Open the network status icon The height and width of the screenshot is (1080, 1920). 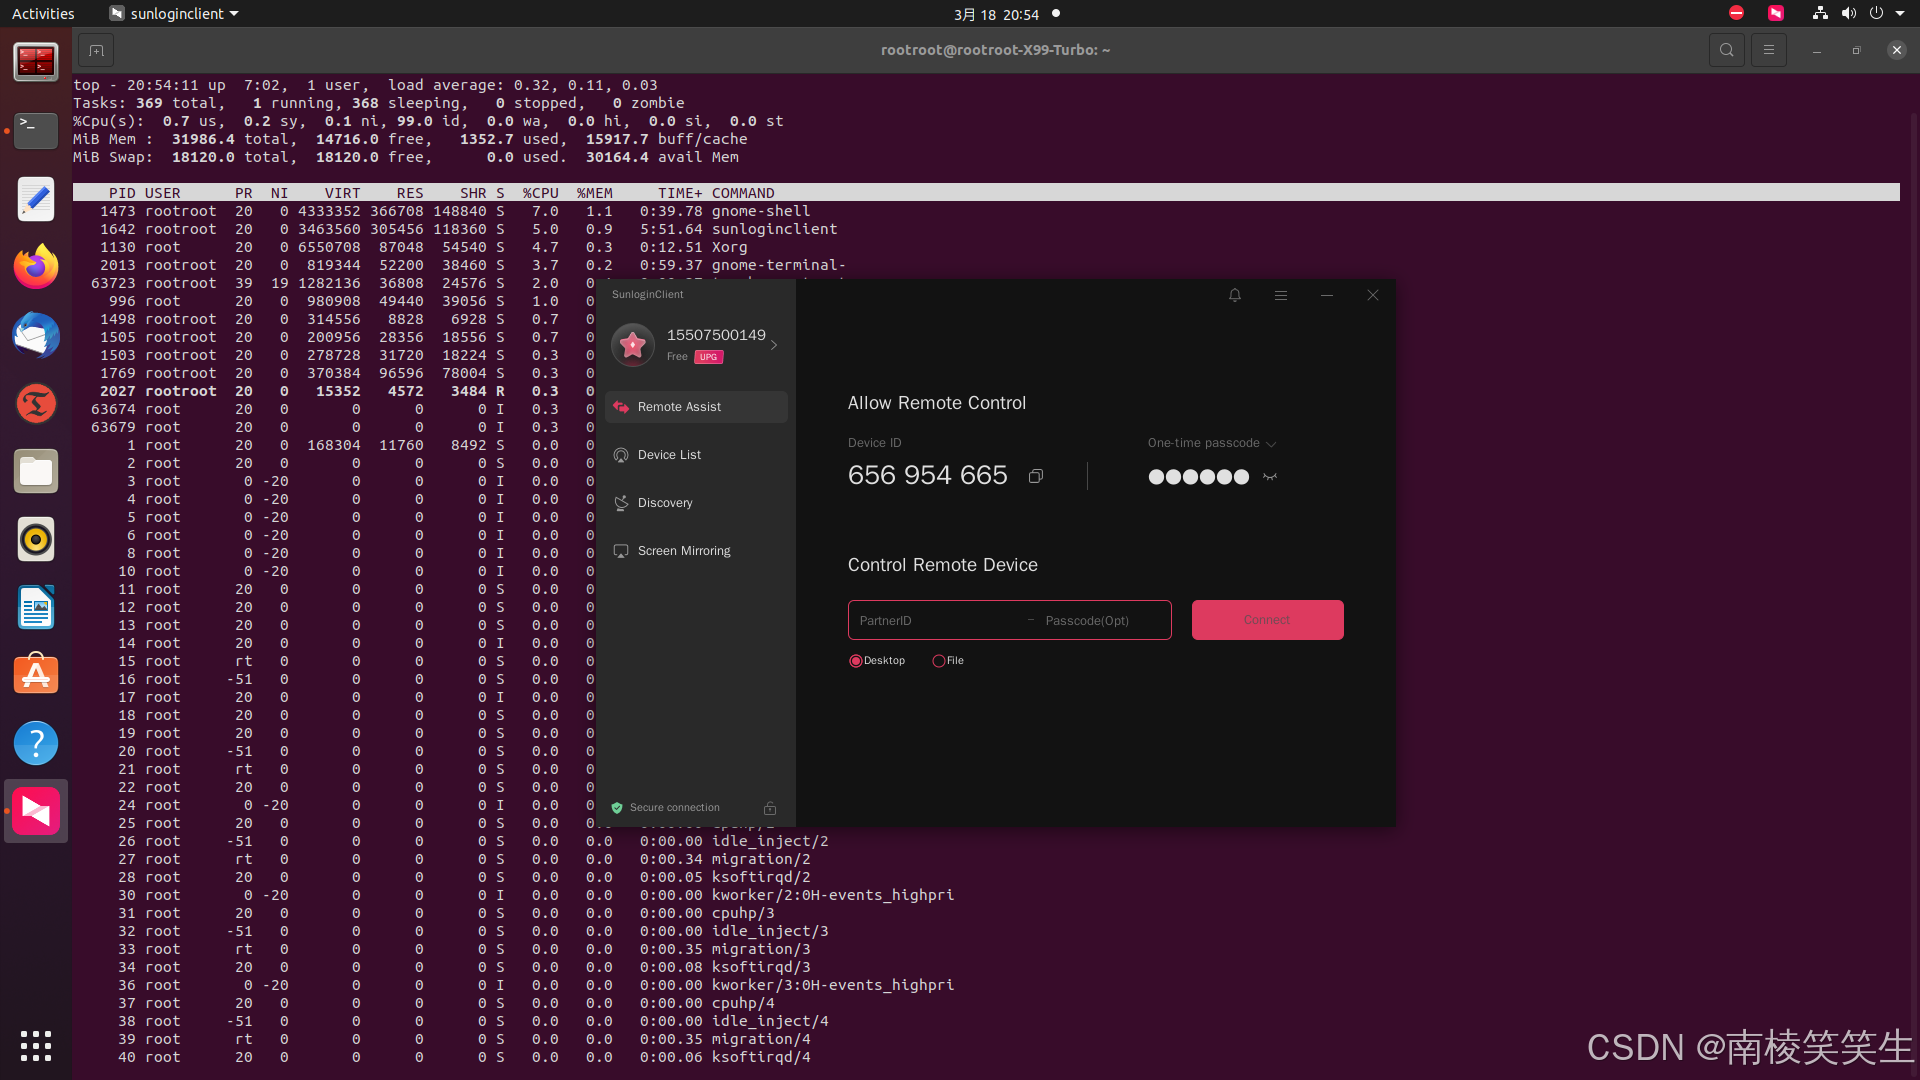1820,13
